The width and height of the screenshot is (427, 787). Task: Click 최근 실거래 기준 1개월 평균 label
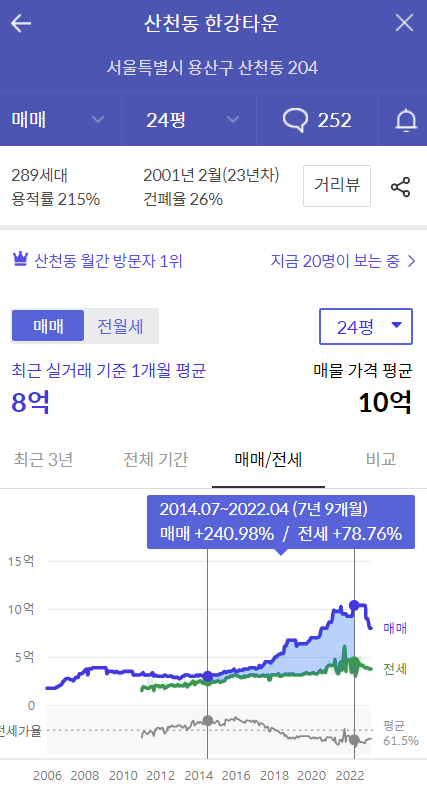tap(108, 371)
